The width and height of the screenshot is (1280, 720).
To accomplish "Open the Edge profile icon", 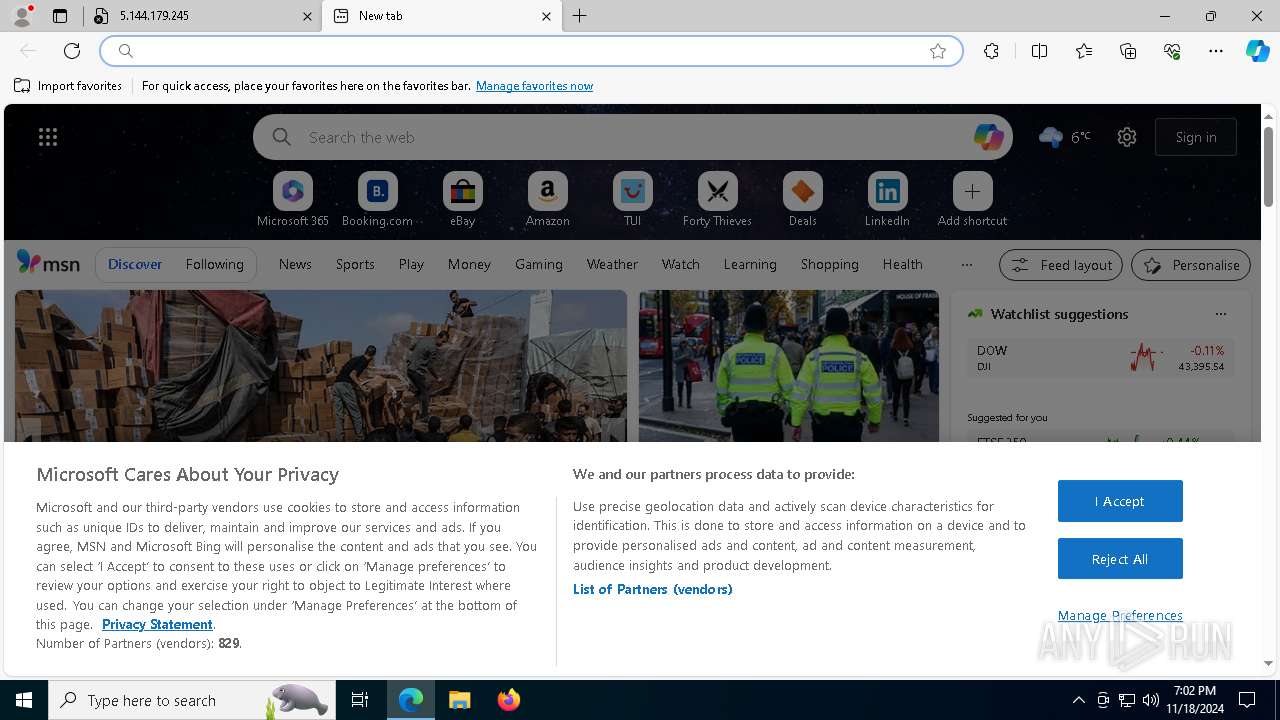I will 21,16.
